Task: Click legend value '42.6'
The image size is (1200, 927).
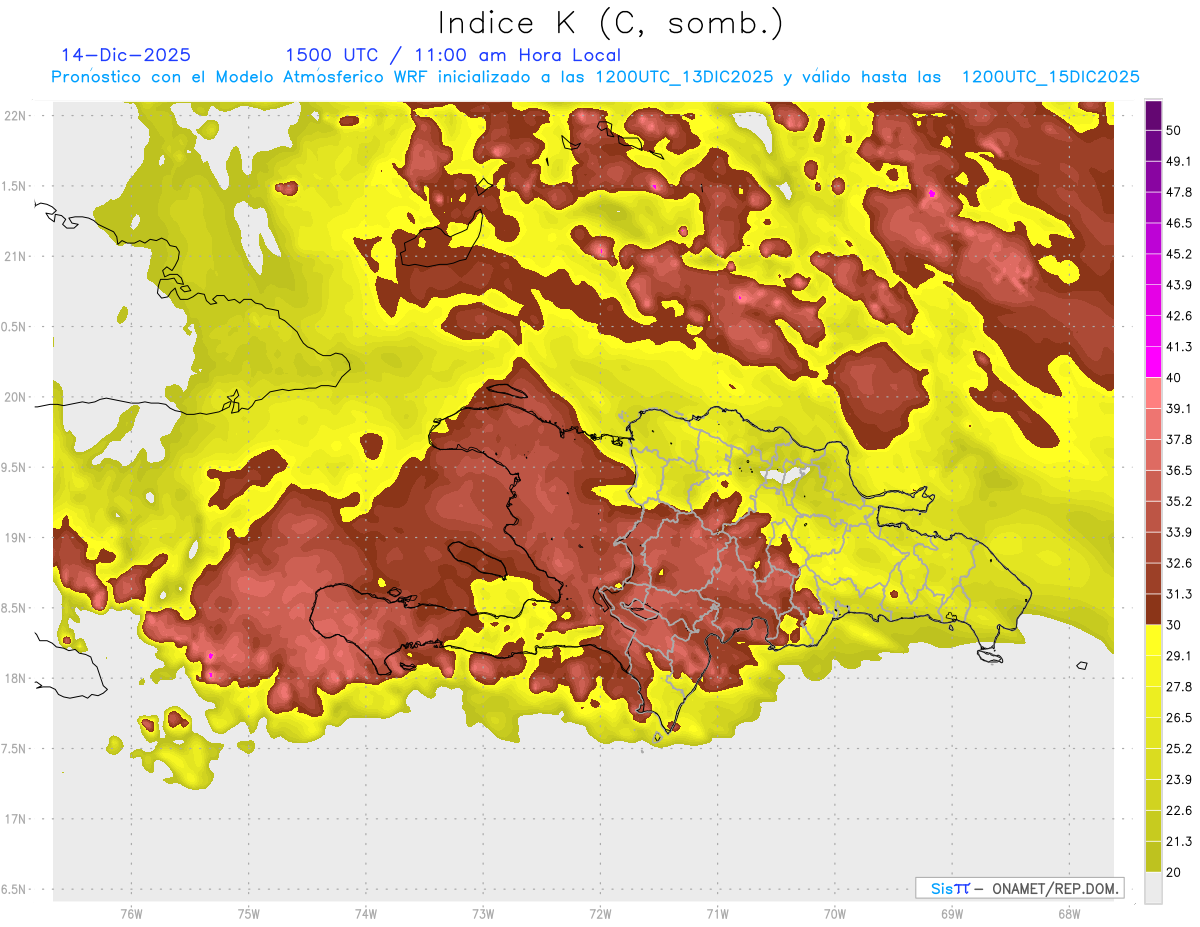Action: 1178,316
